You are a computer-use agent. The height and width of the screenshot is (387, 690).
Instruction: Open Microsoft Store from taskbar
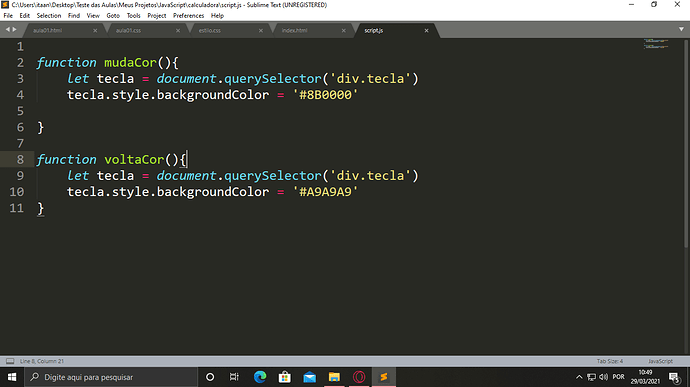(285, 377)
